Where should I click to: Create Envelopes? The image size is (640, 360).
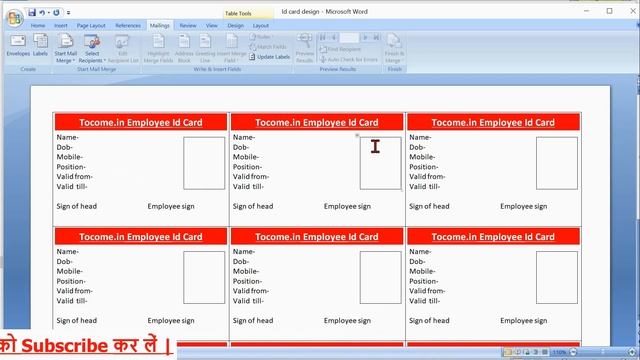pos(18,45)
